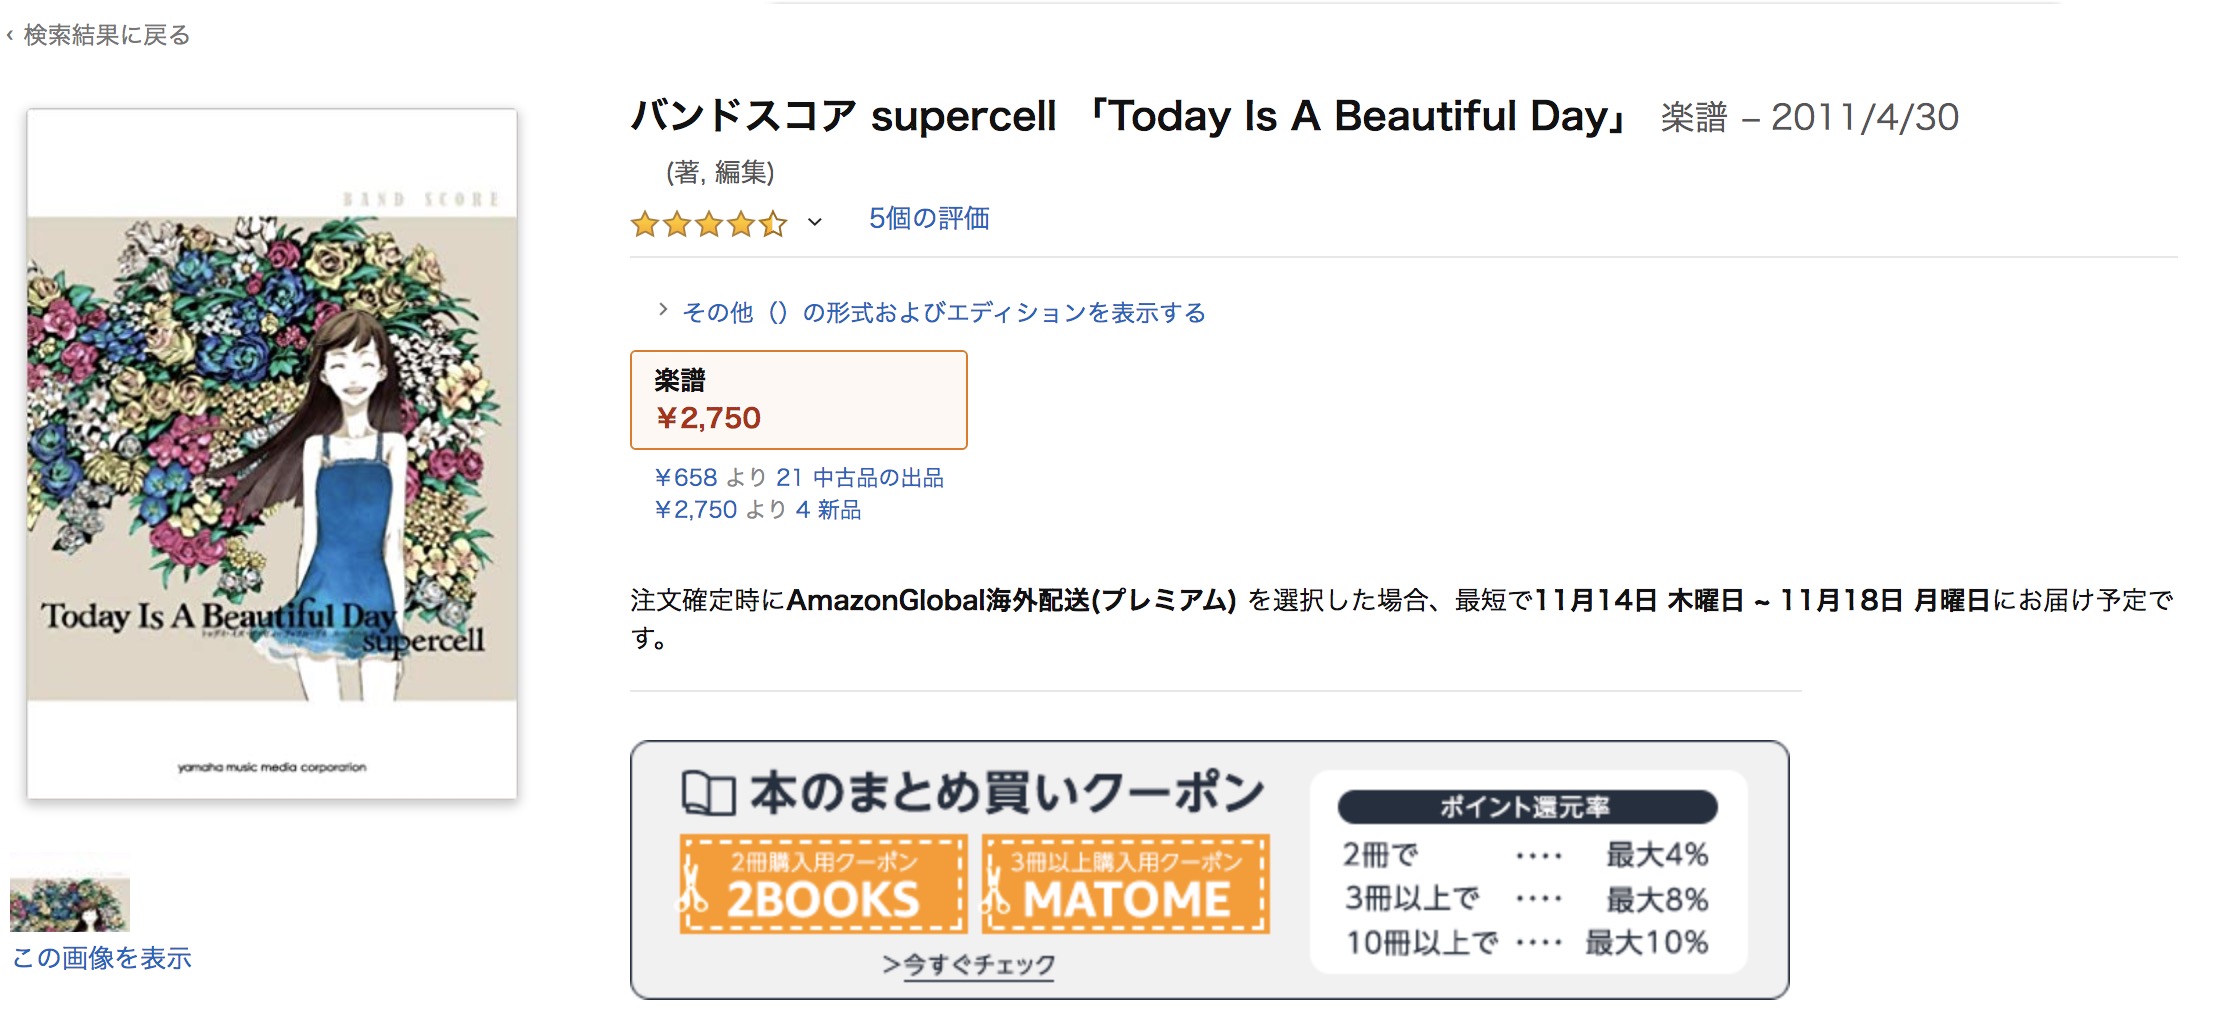2232x1030 pixels.
Task: Go back via 検索結果に戻る link
Action: coord(106,35)
